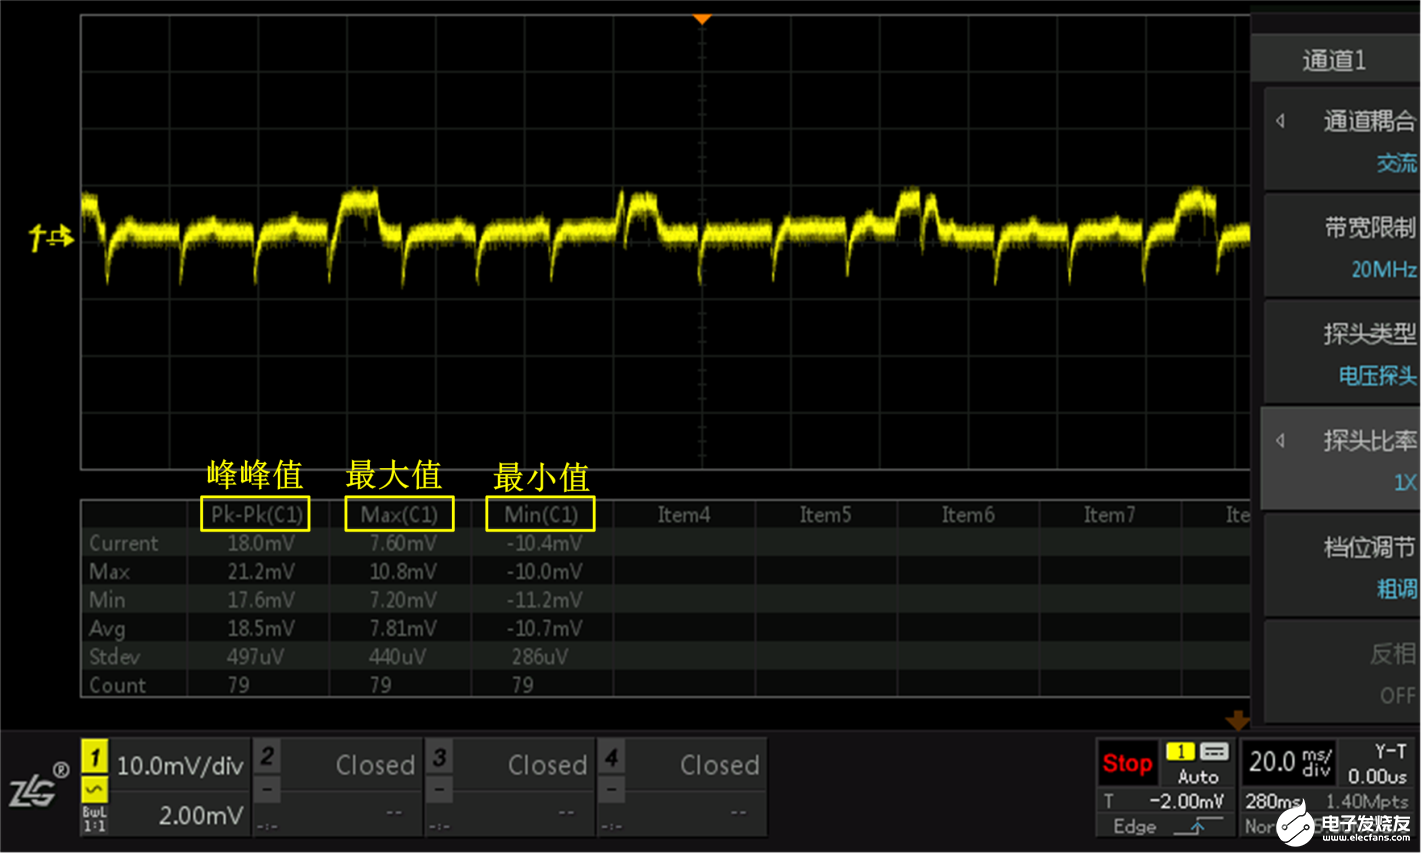
Task: Click the current Max value 7.60mV
Action: click(x=403, y=543)
